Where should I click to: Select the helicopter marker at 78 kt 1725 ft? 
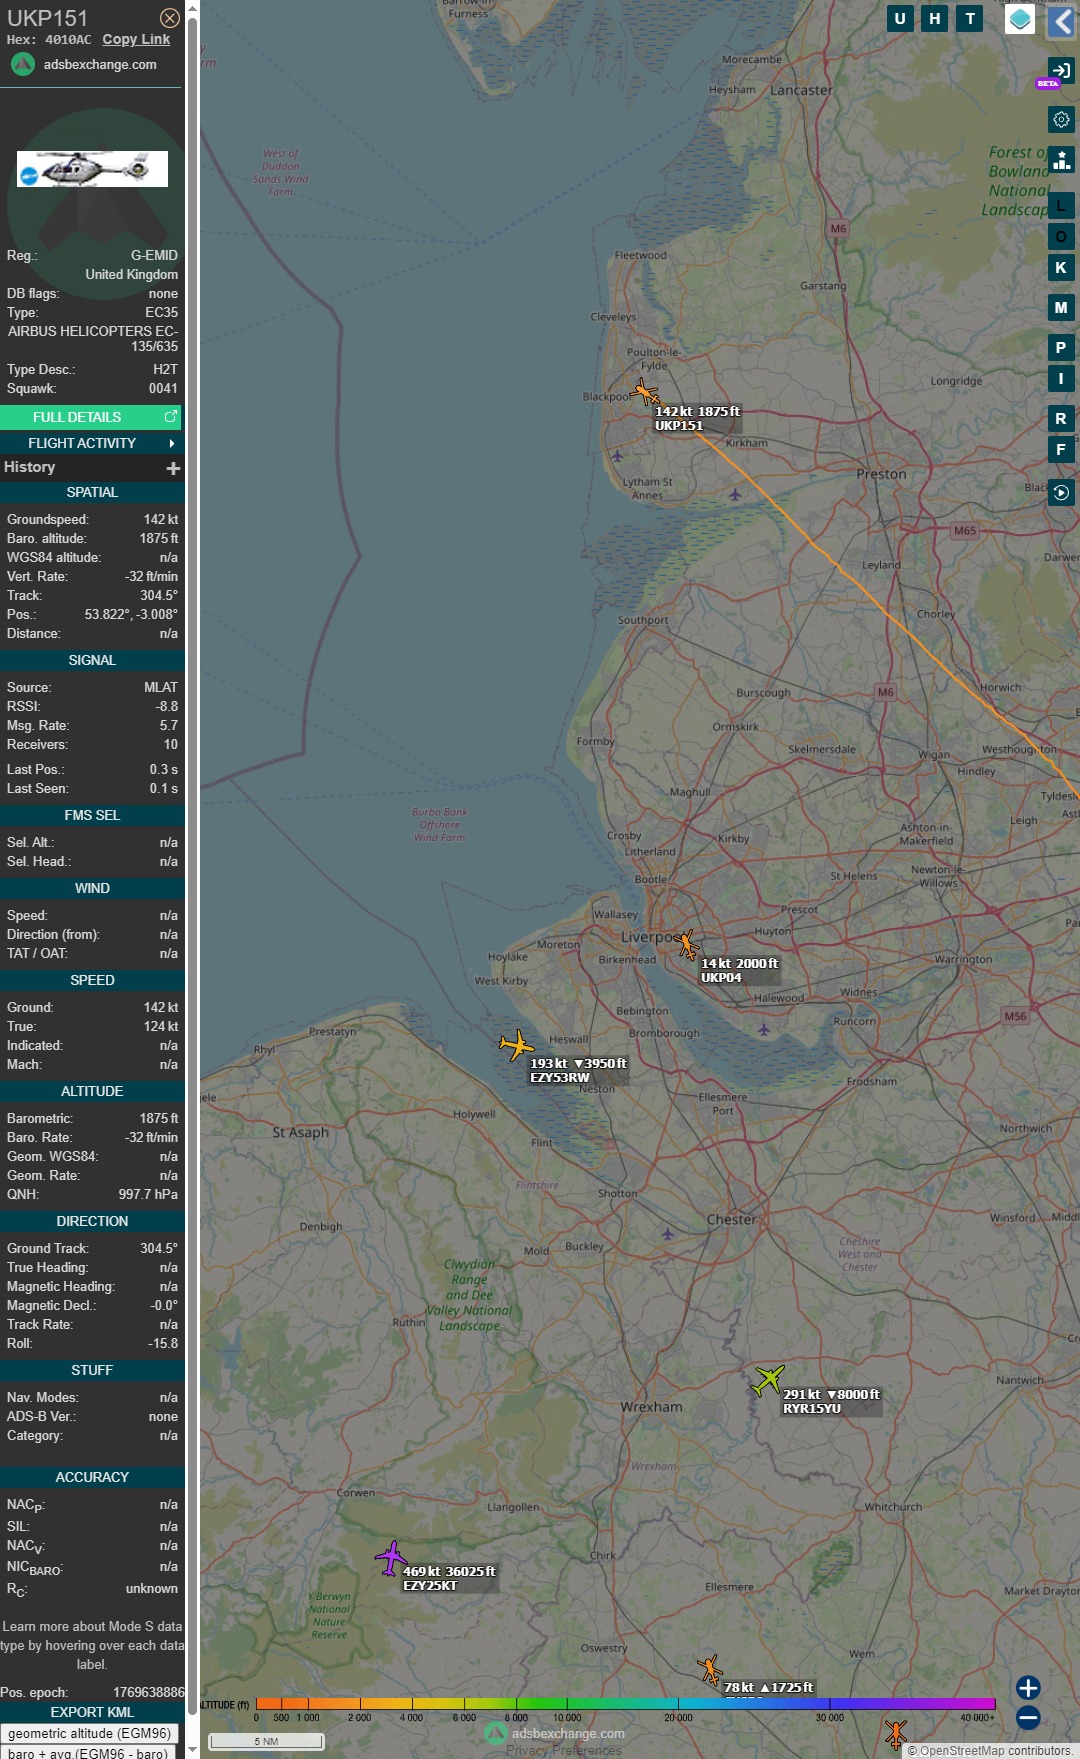[x=710, y=1669]
